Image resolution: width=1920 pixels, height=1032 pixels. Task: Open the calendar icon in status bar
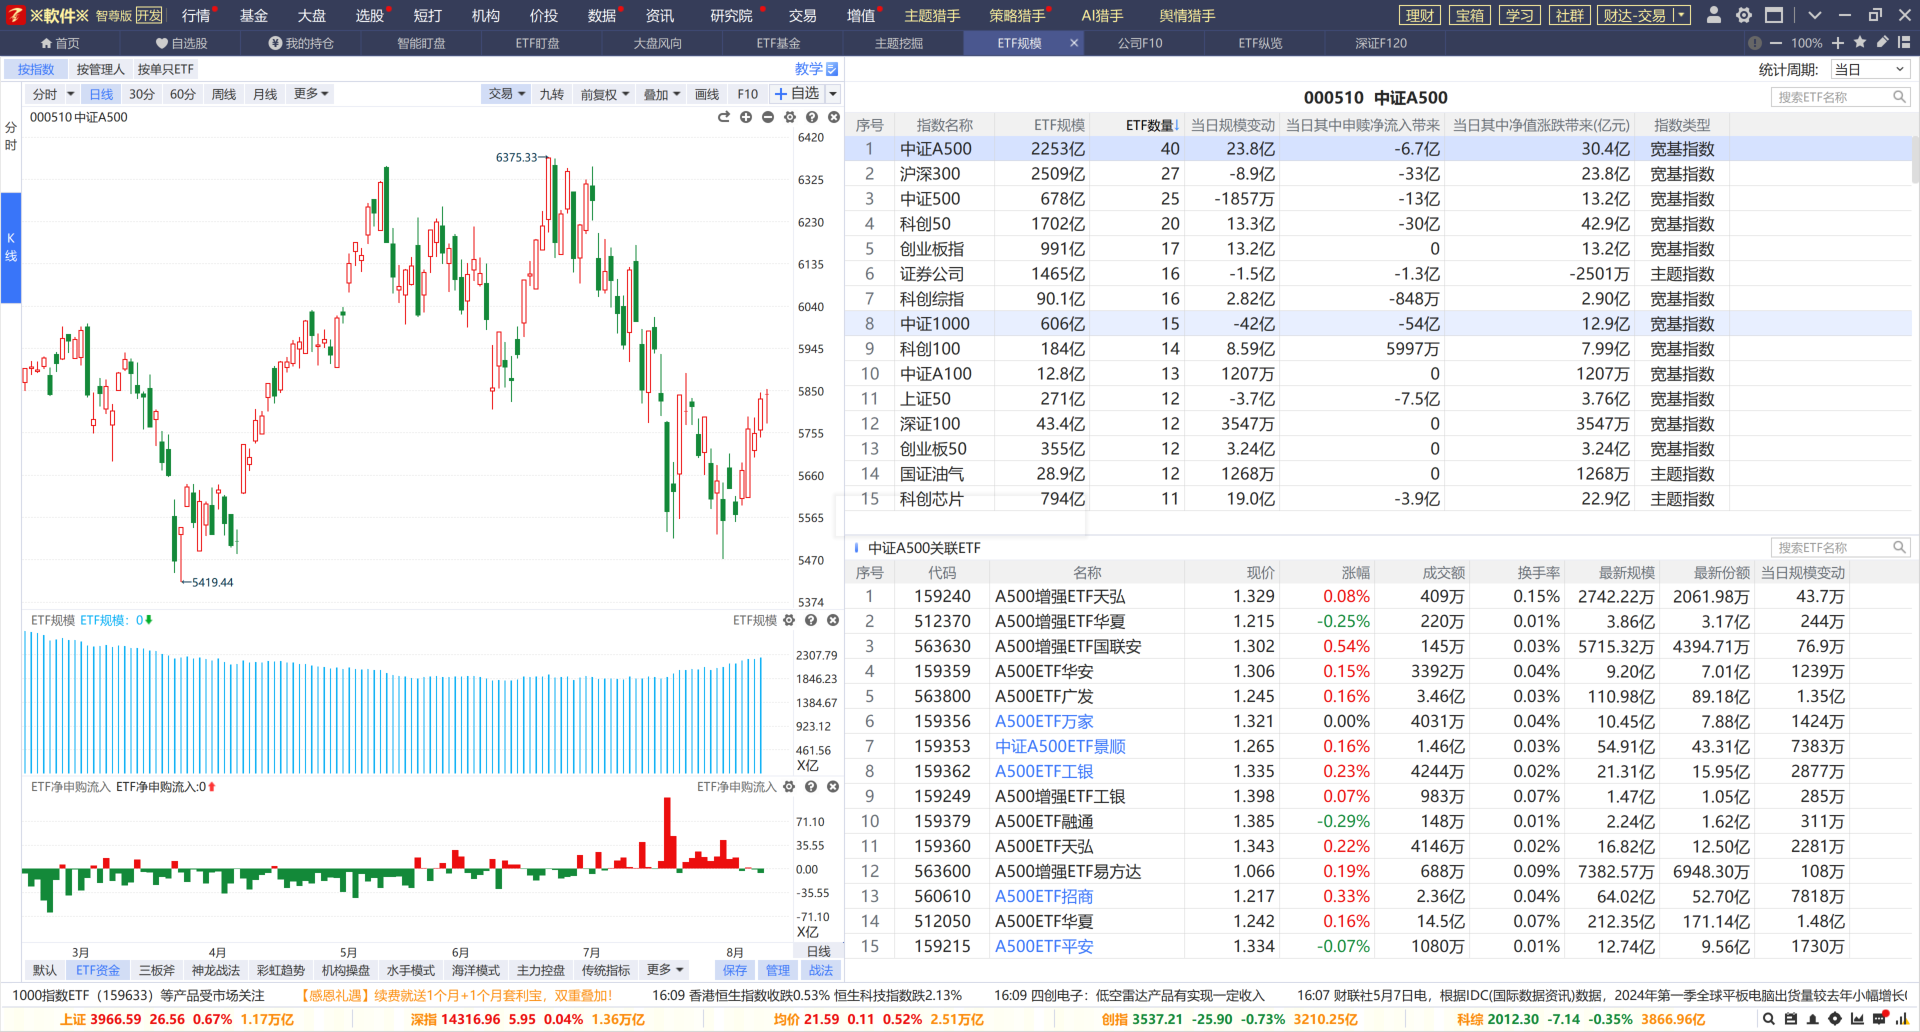1791,1019
